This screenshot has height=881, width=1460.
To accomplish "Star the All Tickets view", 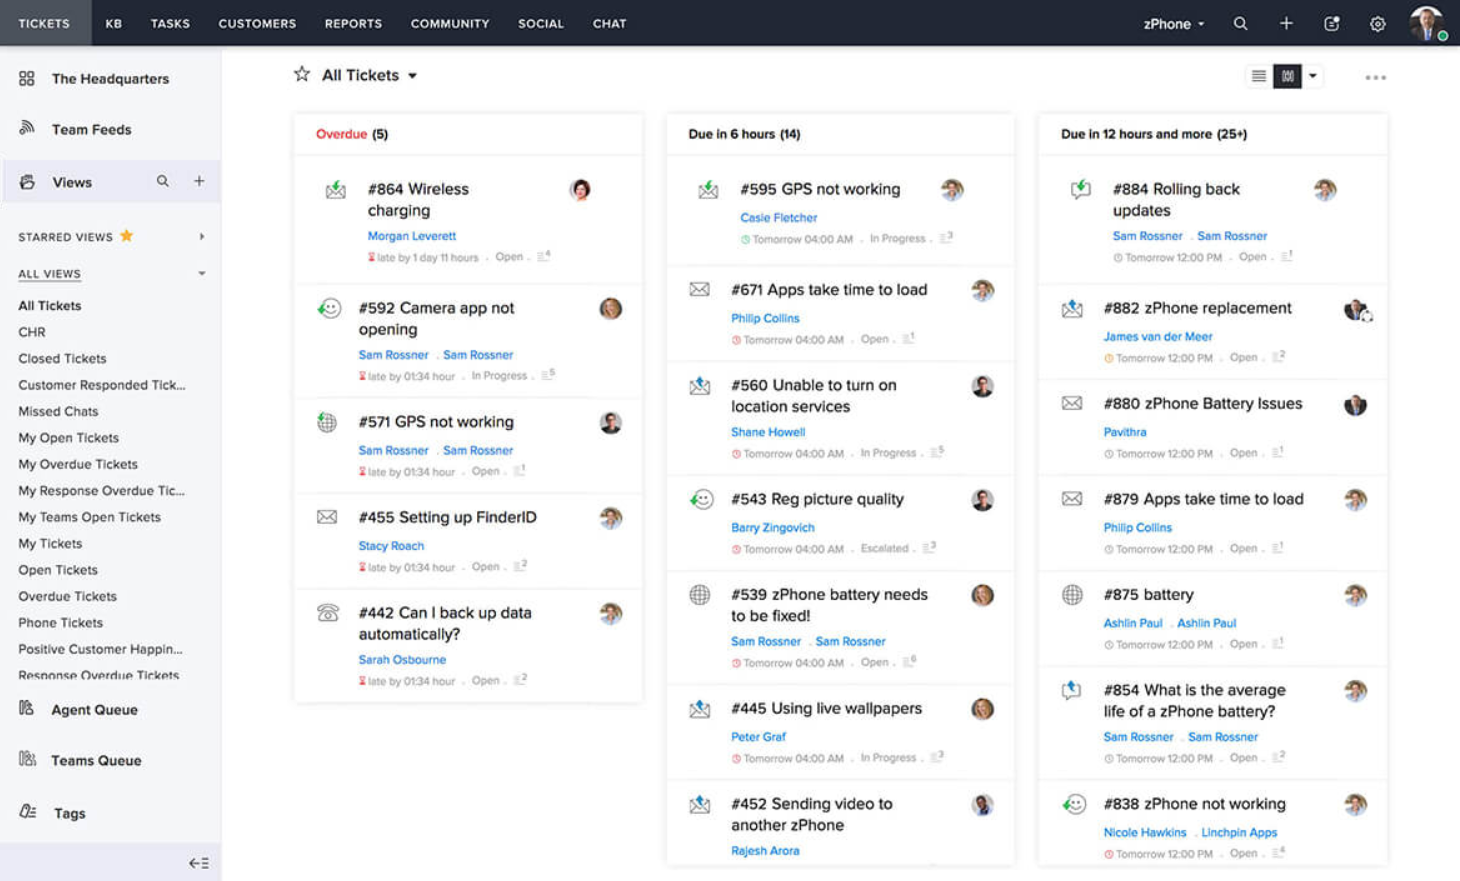I will tap(301, 74).
